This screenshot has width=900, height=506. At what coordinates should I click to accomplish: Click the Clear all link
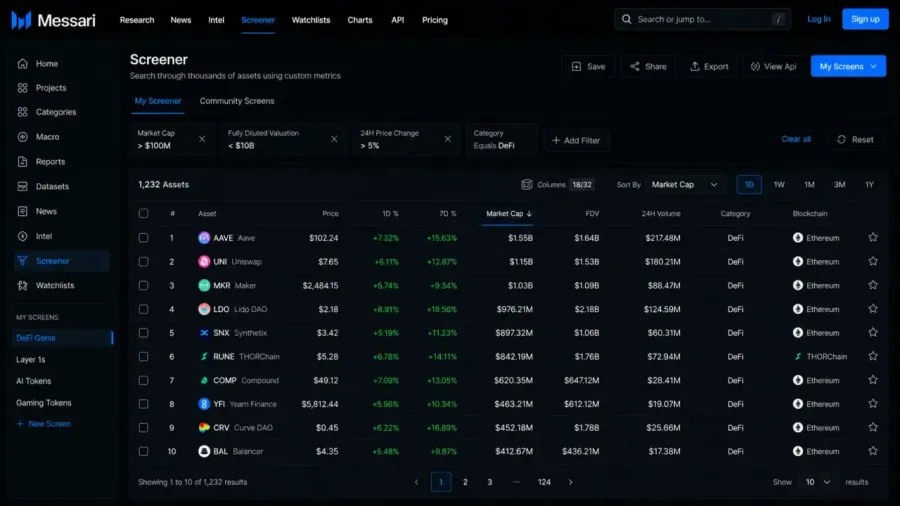796,139
